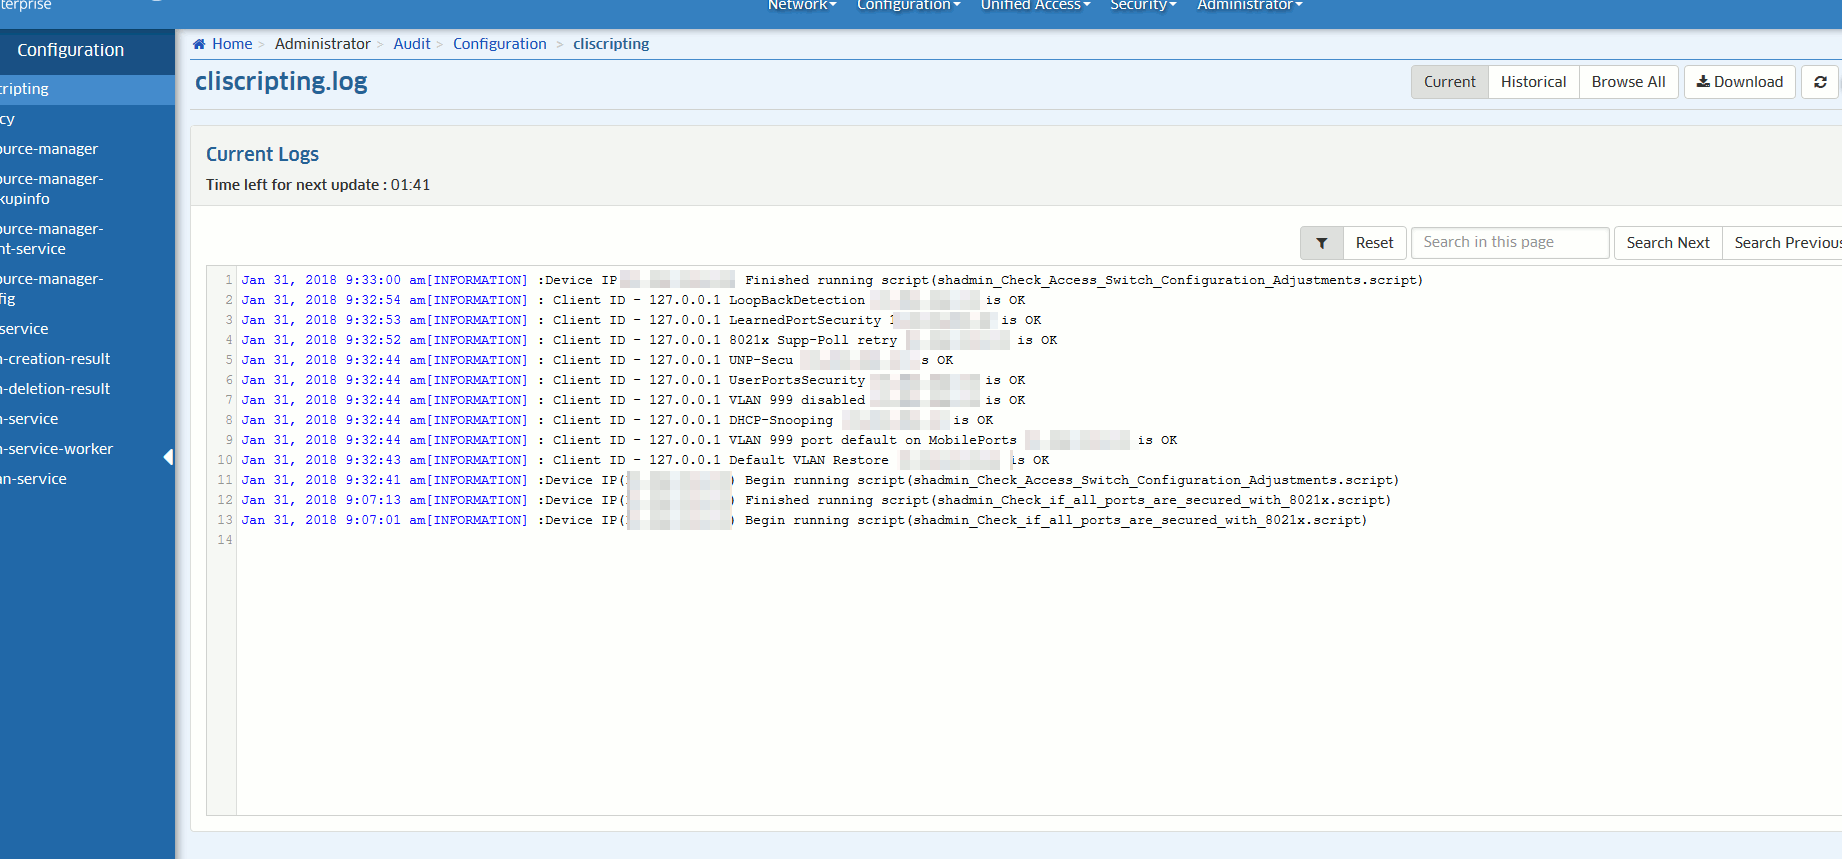This screenshot has height=859, width=1842.
Task: Collapse the sidebar using arrow handle
Action: click(x=168, y=457)
